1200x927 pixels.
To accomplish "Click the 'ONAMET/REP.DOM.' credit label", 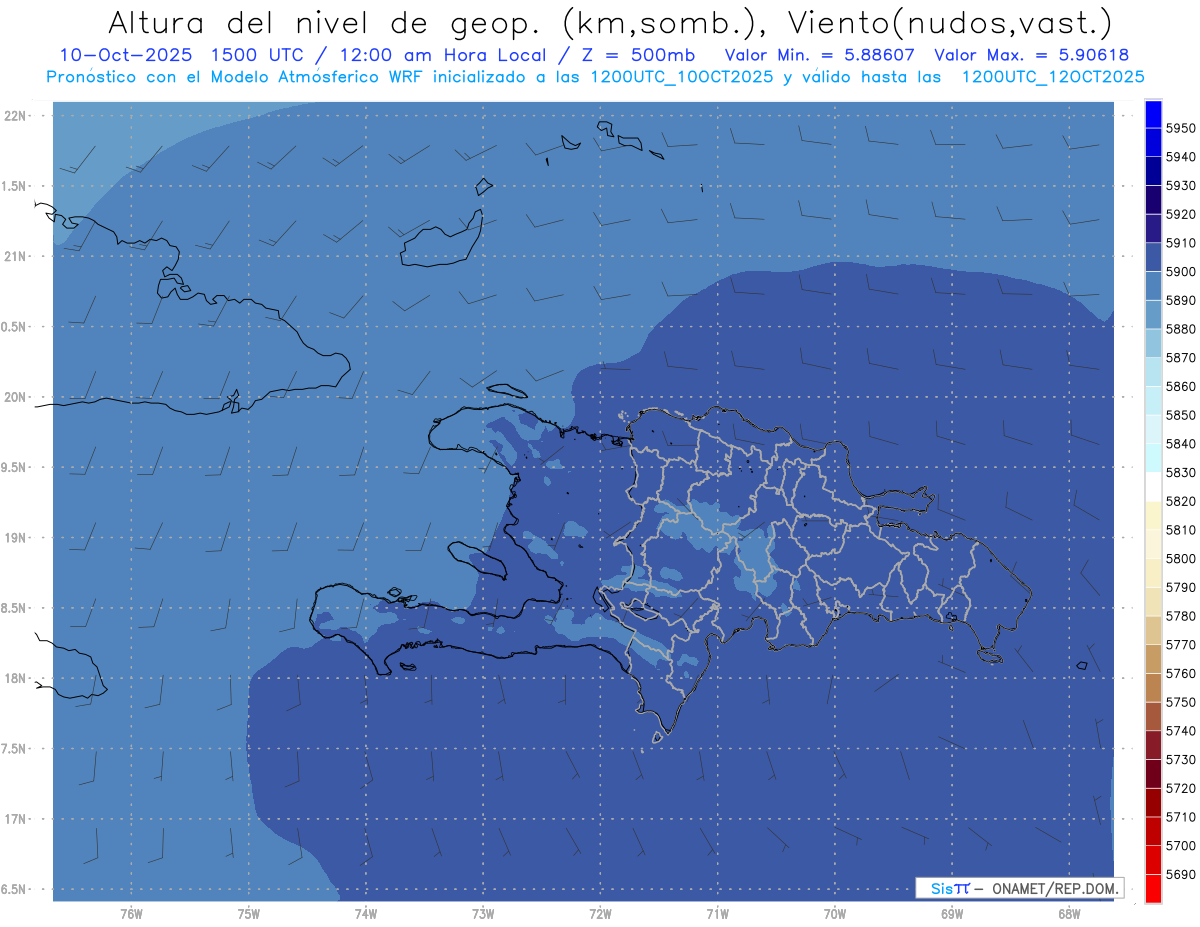I will (x=1054, y=888).
